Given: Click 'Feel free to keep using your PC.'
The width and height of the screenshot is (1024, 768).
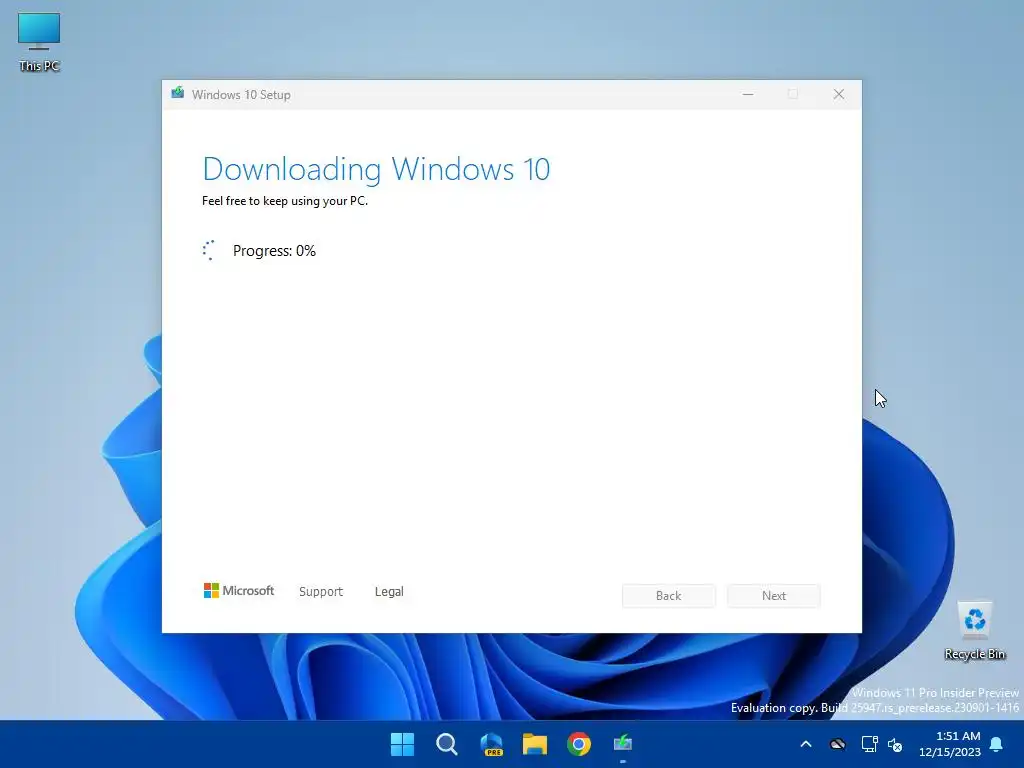Looking at the screenshot, I should click(x=285, y=201).
